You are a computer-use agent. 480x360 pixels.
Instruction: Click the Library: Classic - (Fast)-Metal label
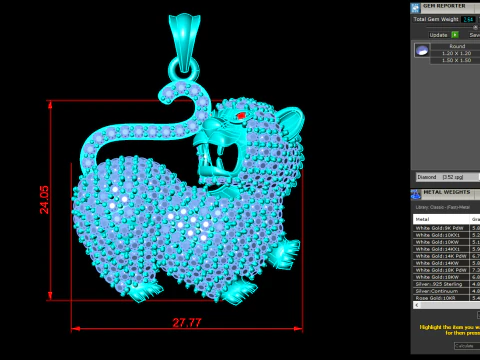point(443,207)
